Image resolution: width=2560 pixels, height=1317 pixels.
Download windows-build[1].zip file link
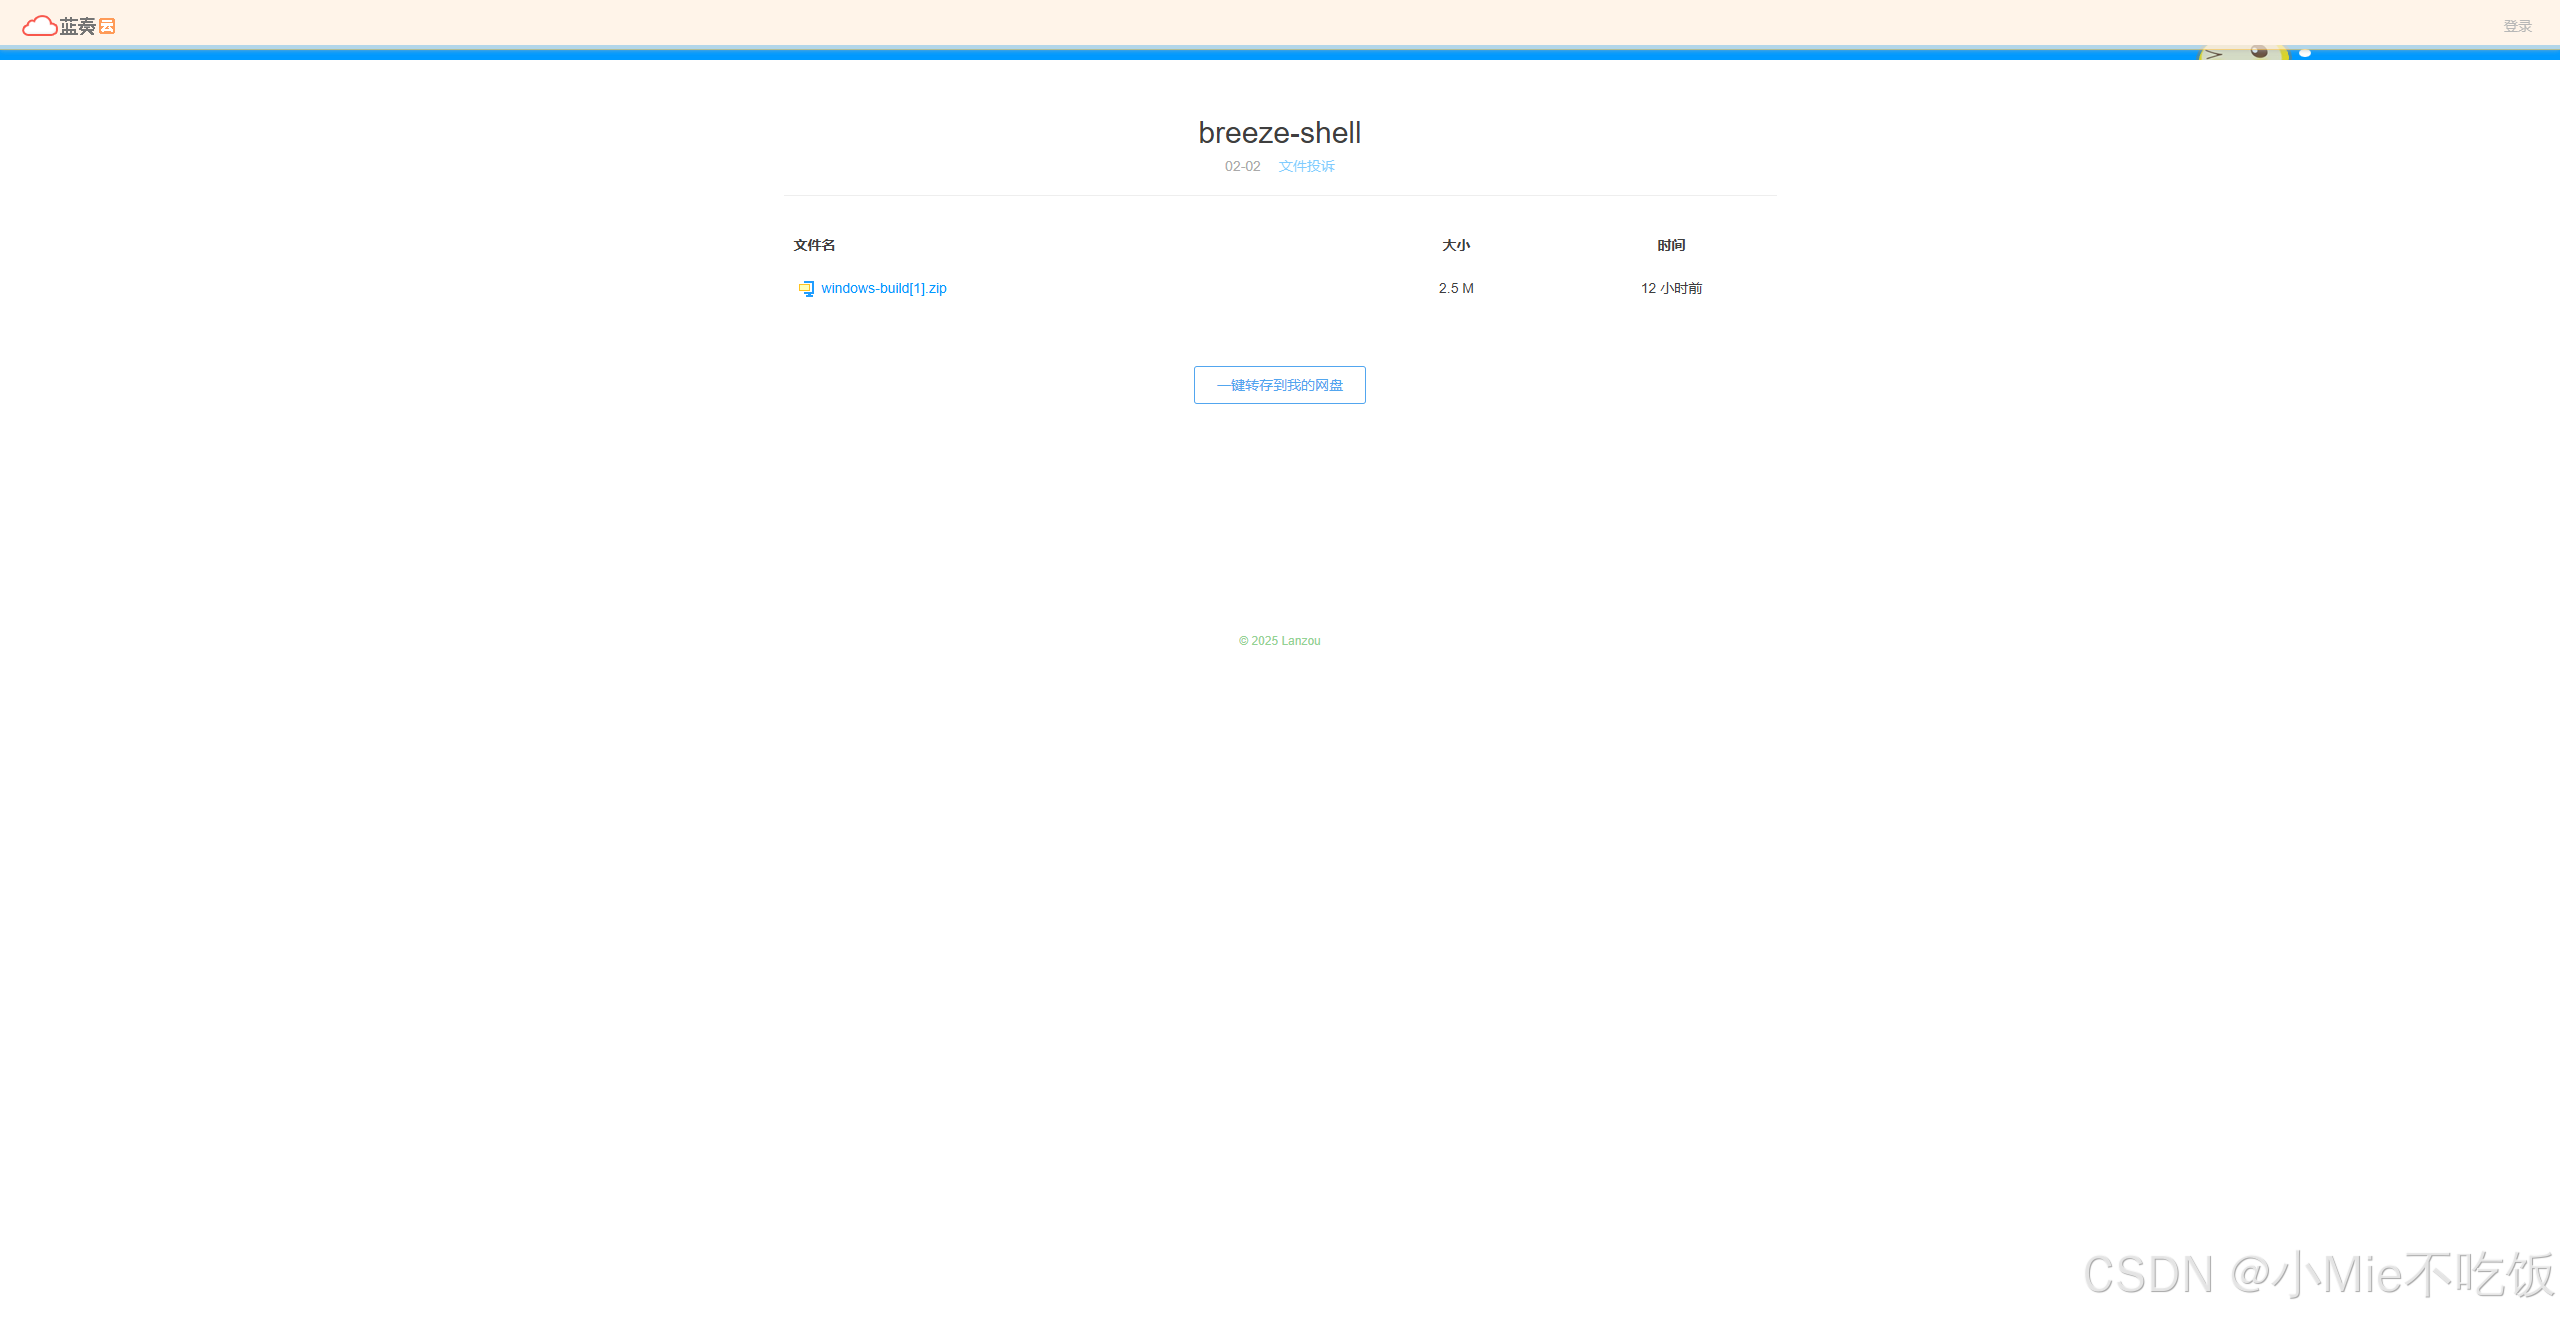pyautogui.click(x=884, y=288)
